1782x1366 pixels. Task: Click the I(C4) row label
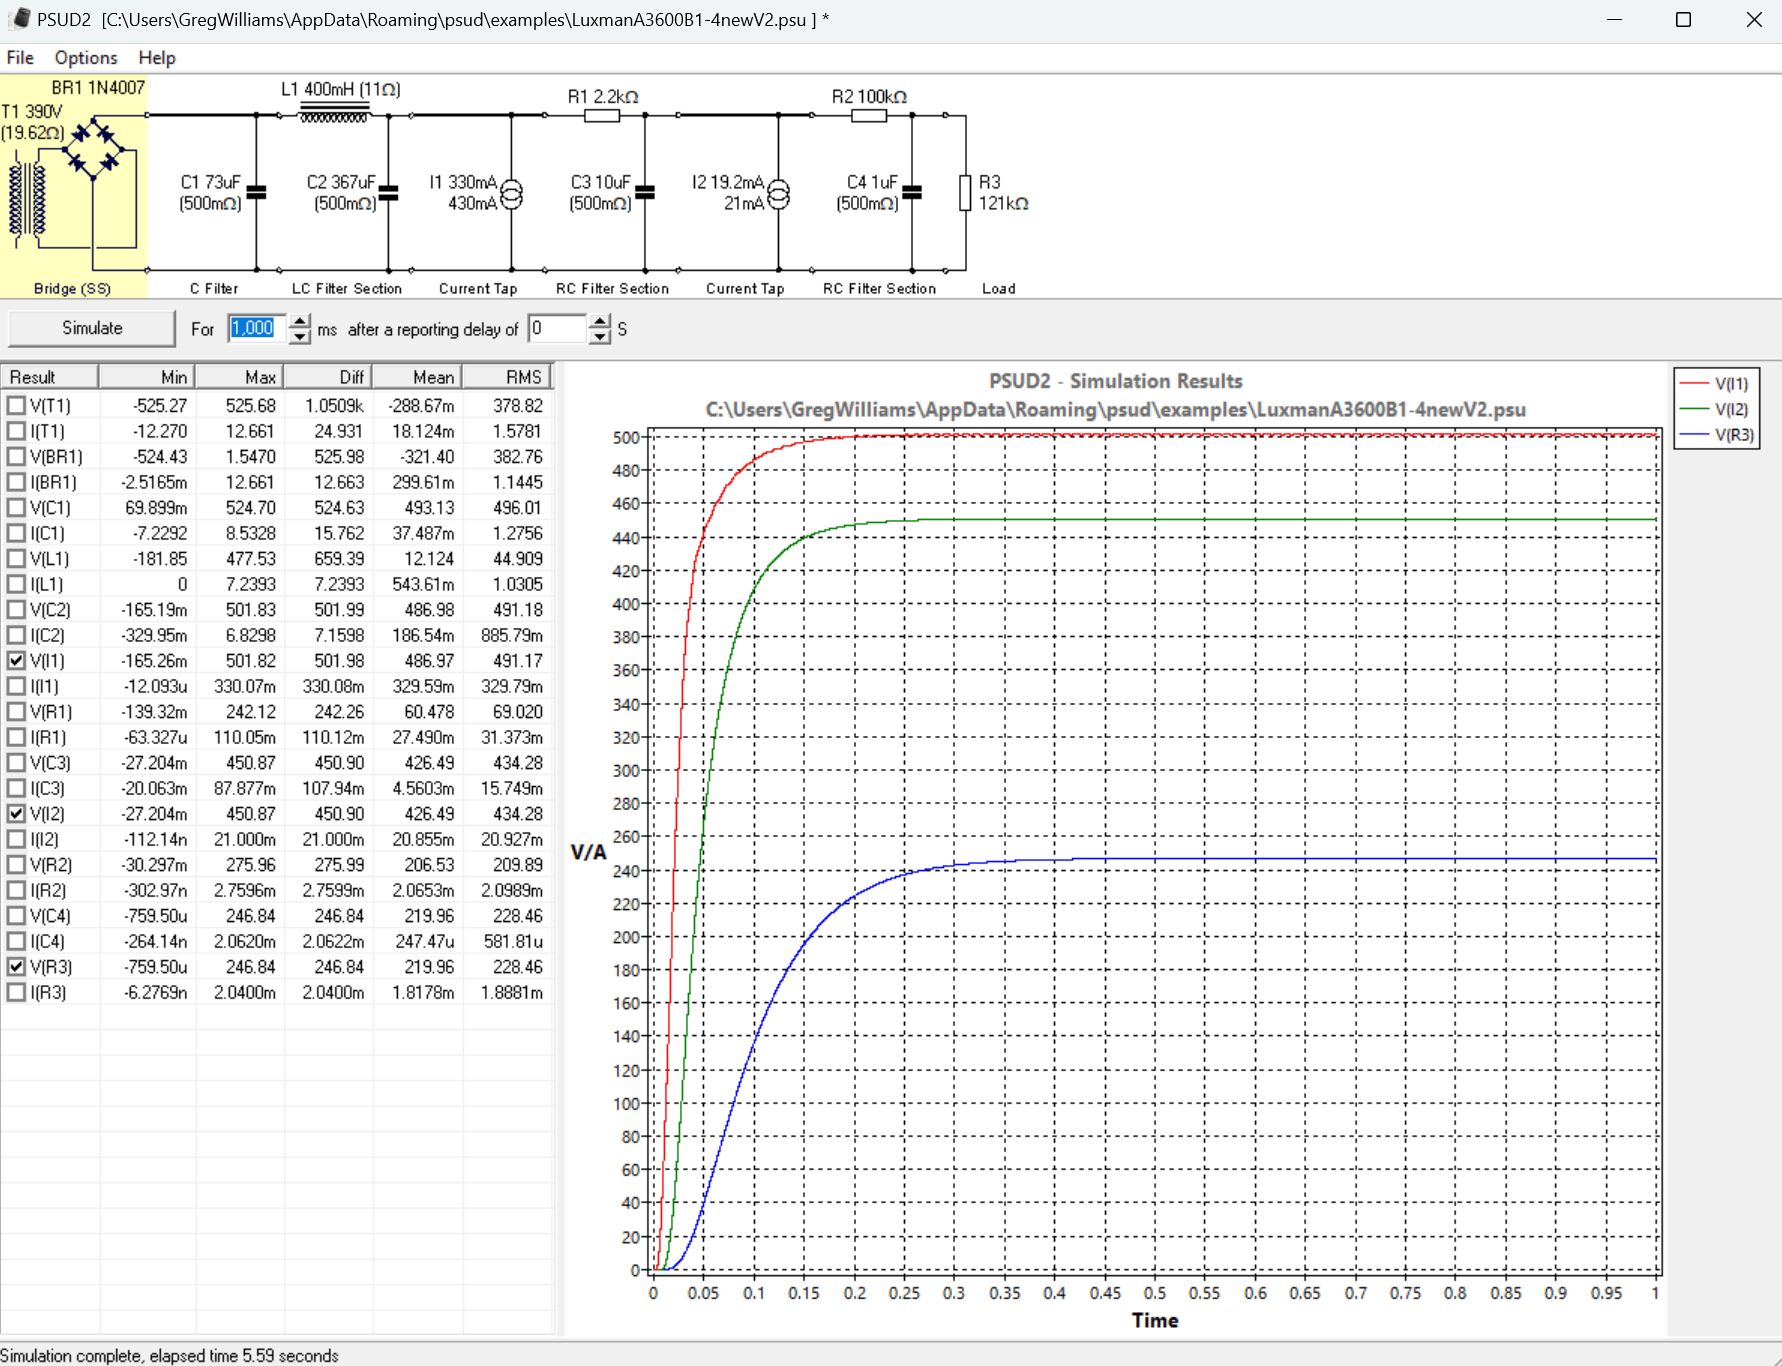[x=47, y=942]
